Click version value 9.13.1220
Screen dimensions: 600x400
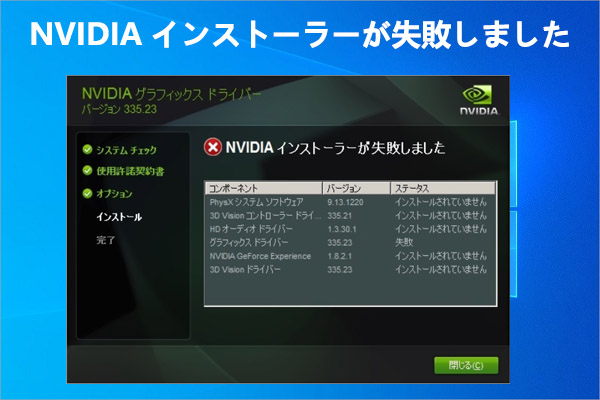point(345,202)
